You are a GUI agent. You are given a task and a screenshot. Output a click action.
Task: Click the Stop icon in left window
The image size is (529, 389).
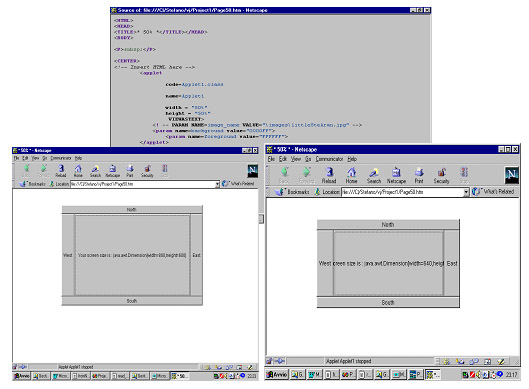click(x=164, y=171)
